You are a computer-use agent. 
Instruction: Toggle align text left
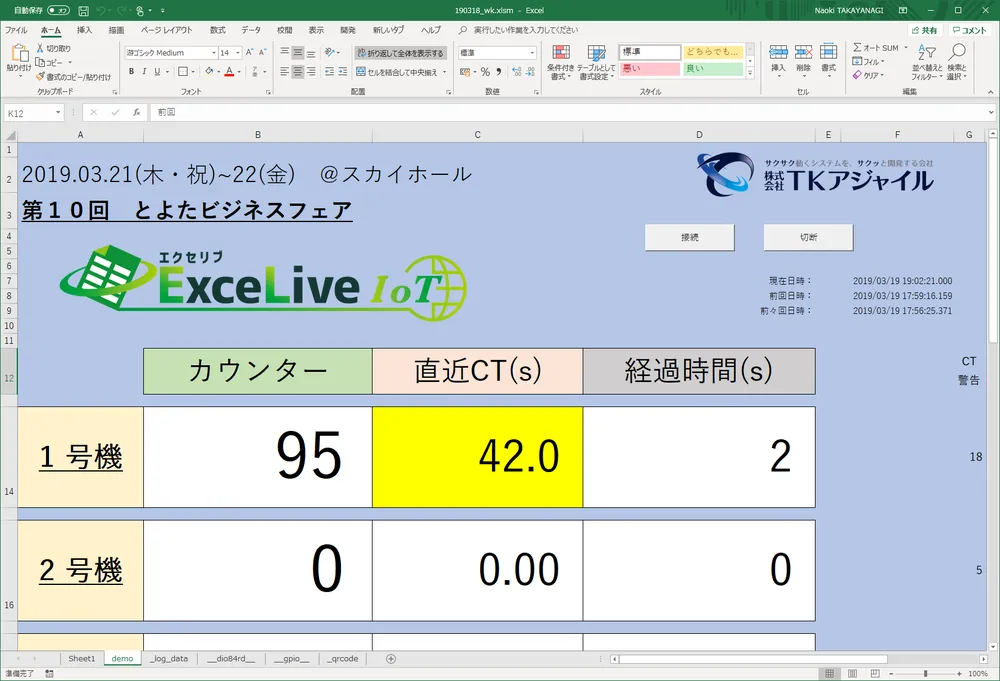[284, 71]
